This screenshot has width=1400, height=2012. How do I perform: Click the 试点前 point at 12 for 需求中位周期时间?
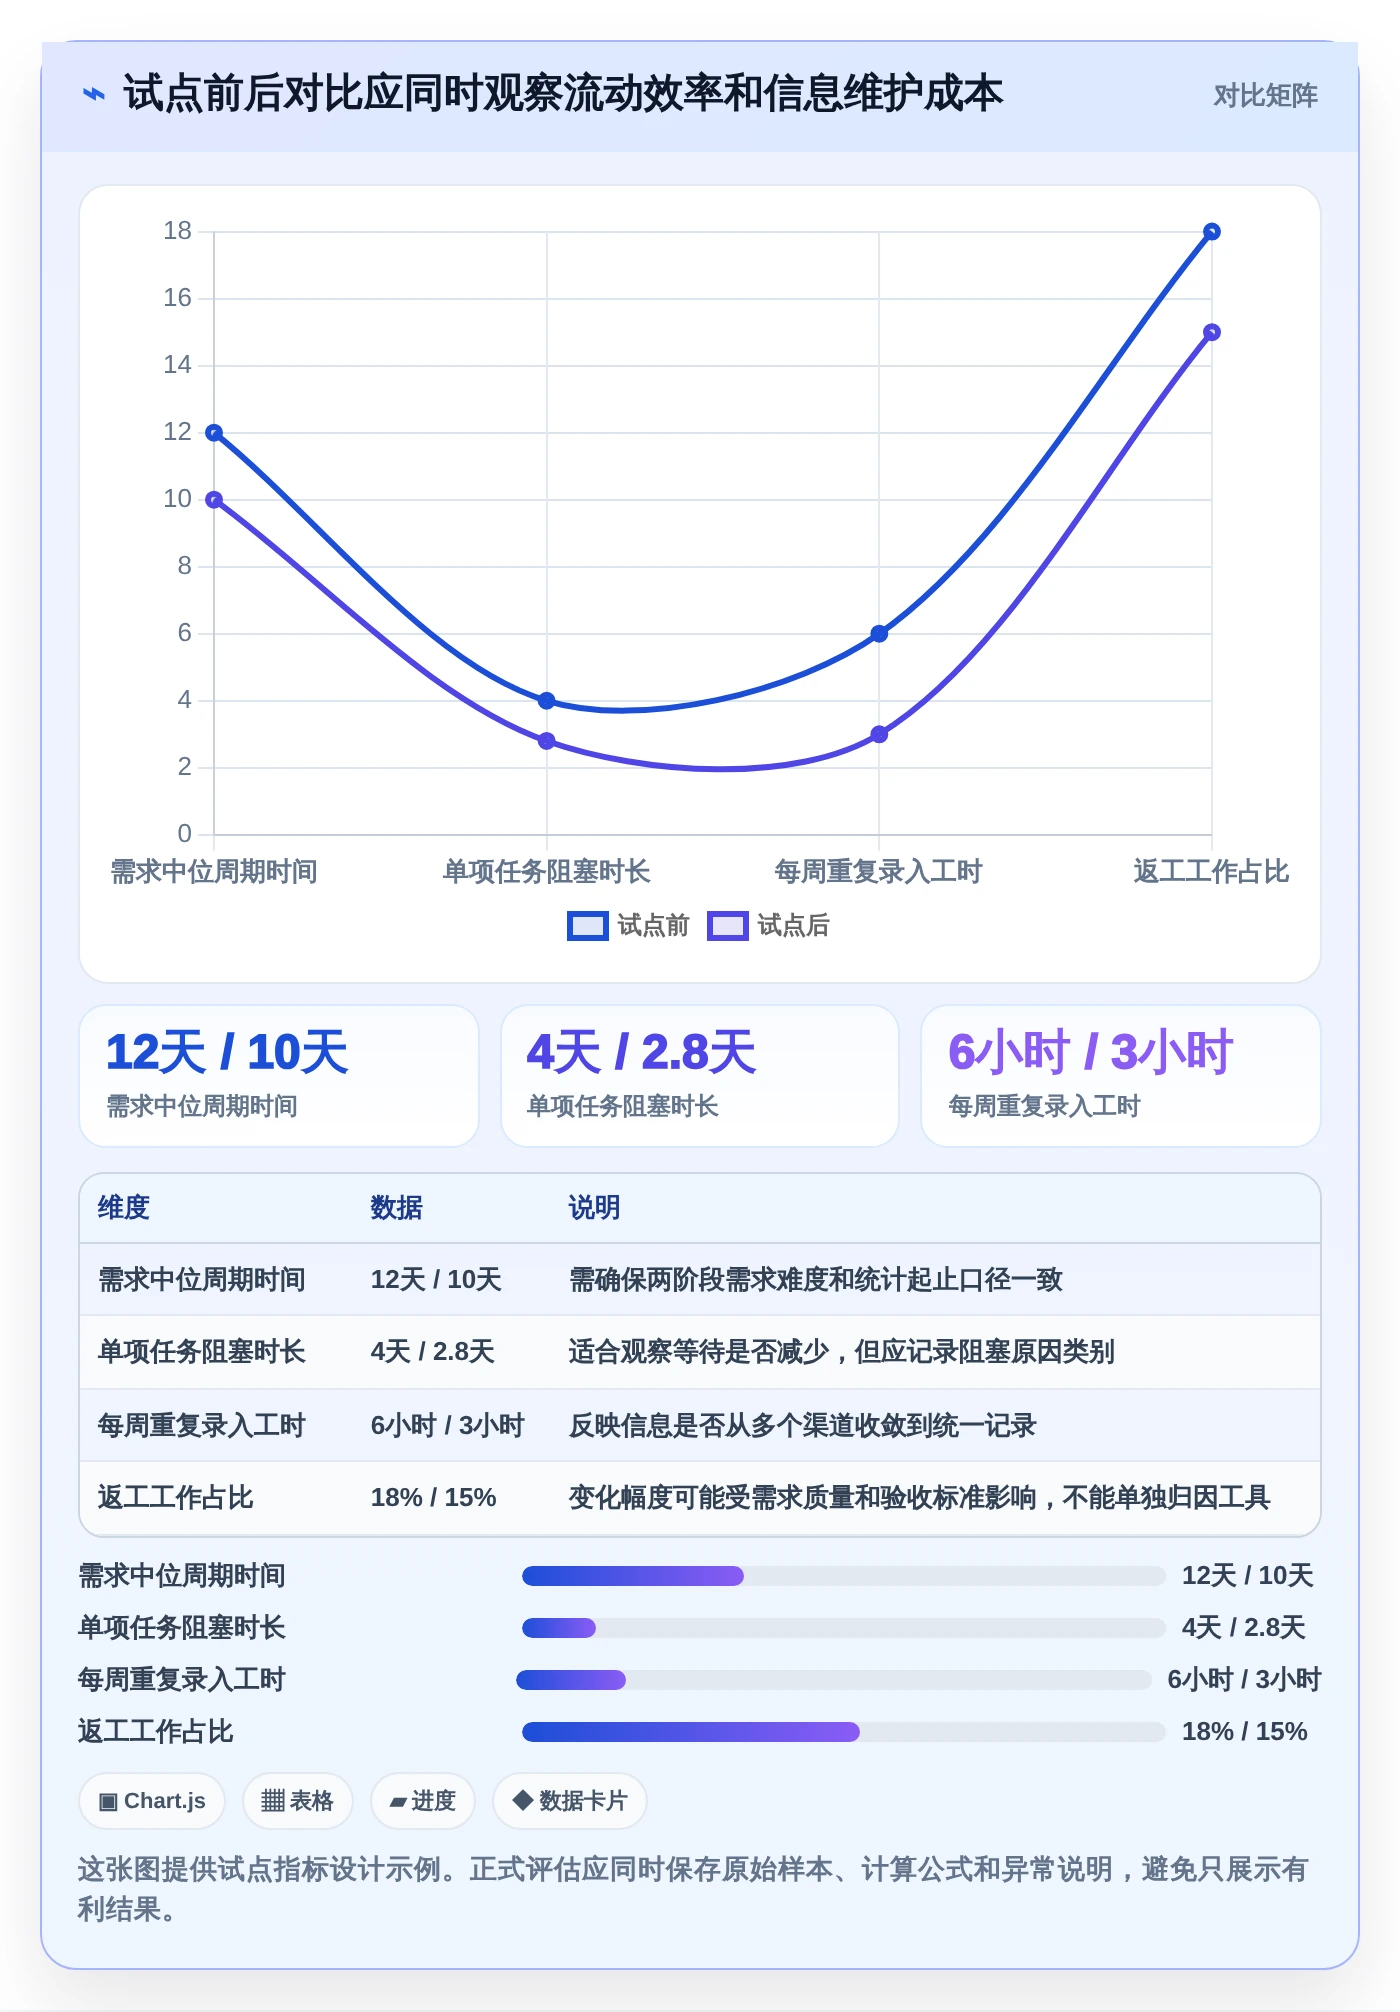click(214, 433)
